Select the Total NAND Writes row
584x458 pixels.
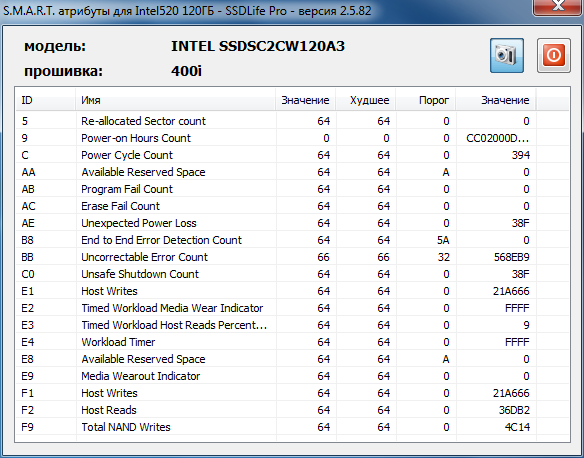pyautogui.click(x=292, y=427)
